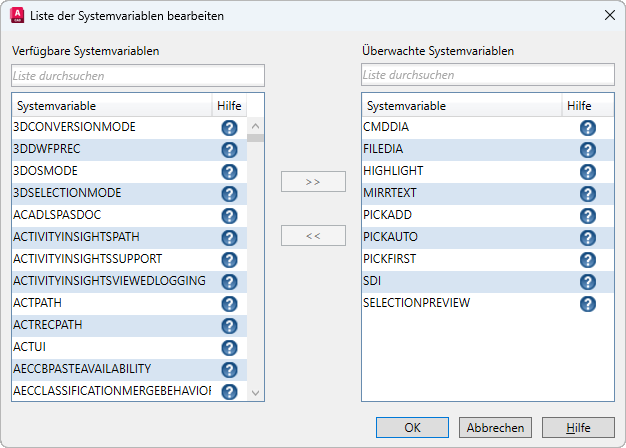Screen dimensions: 626x448
Task: Confirm the dialog with OK
Action: [412, 427]
